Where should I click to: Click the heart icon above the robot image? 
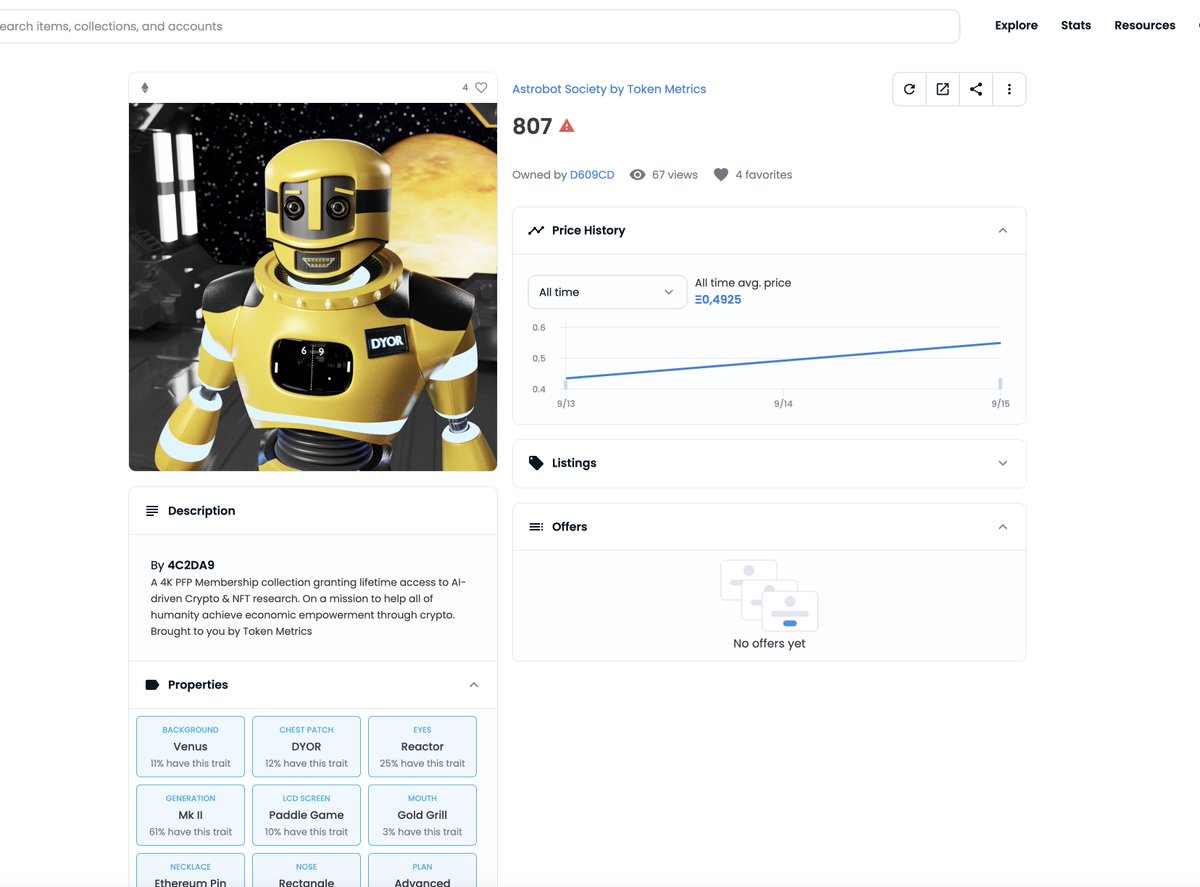click(481, 88)
